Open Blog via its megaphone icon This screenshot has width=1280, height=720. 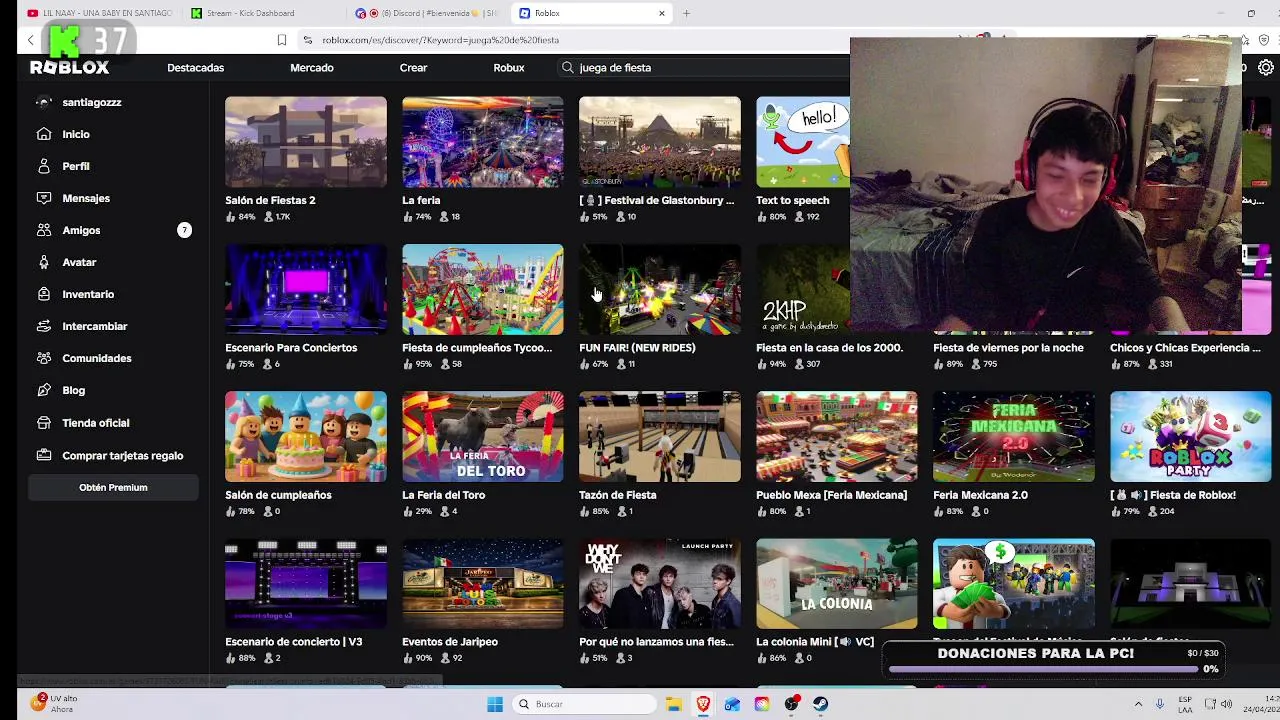click(44, 390)
